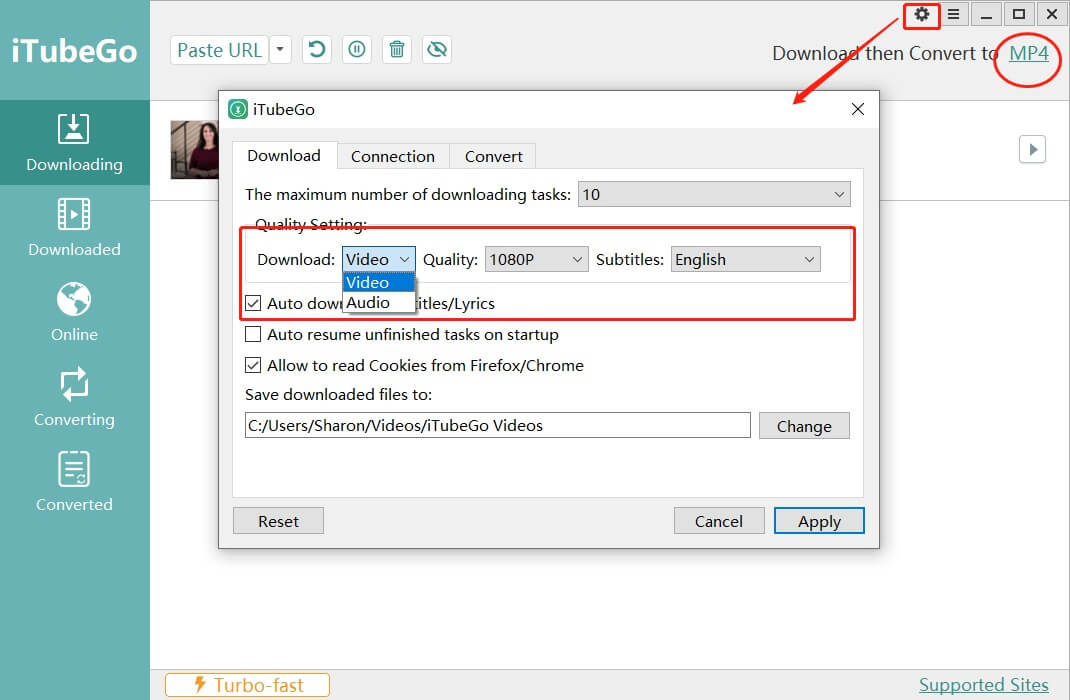Open the Subtitles English dropdown
This screenshot has width=1070, height=700.
coord(745,259)
